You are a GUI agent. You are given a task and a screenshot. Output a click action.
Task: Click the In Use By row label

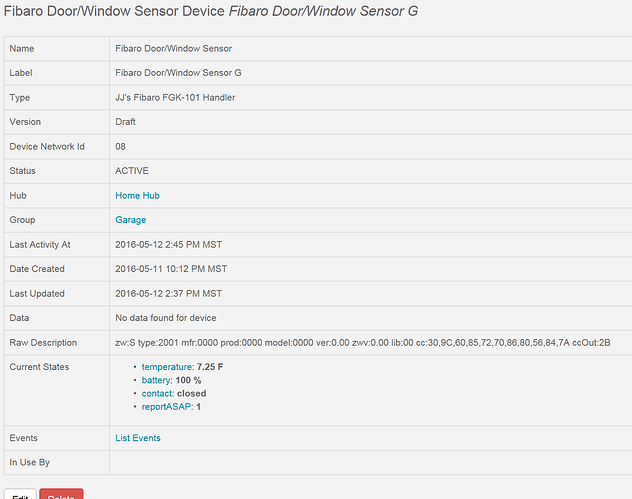[29, 462]
